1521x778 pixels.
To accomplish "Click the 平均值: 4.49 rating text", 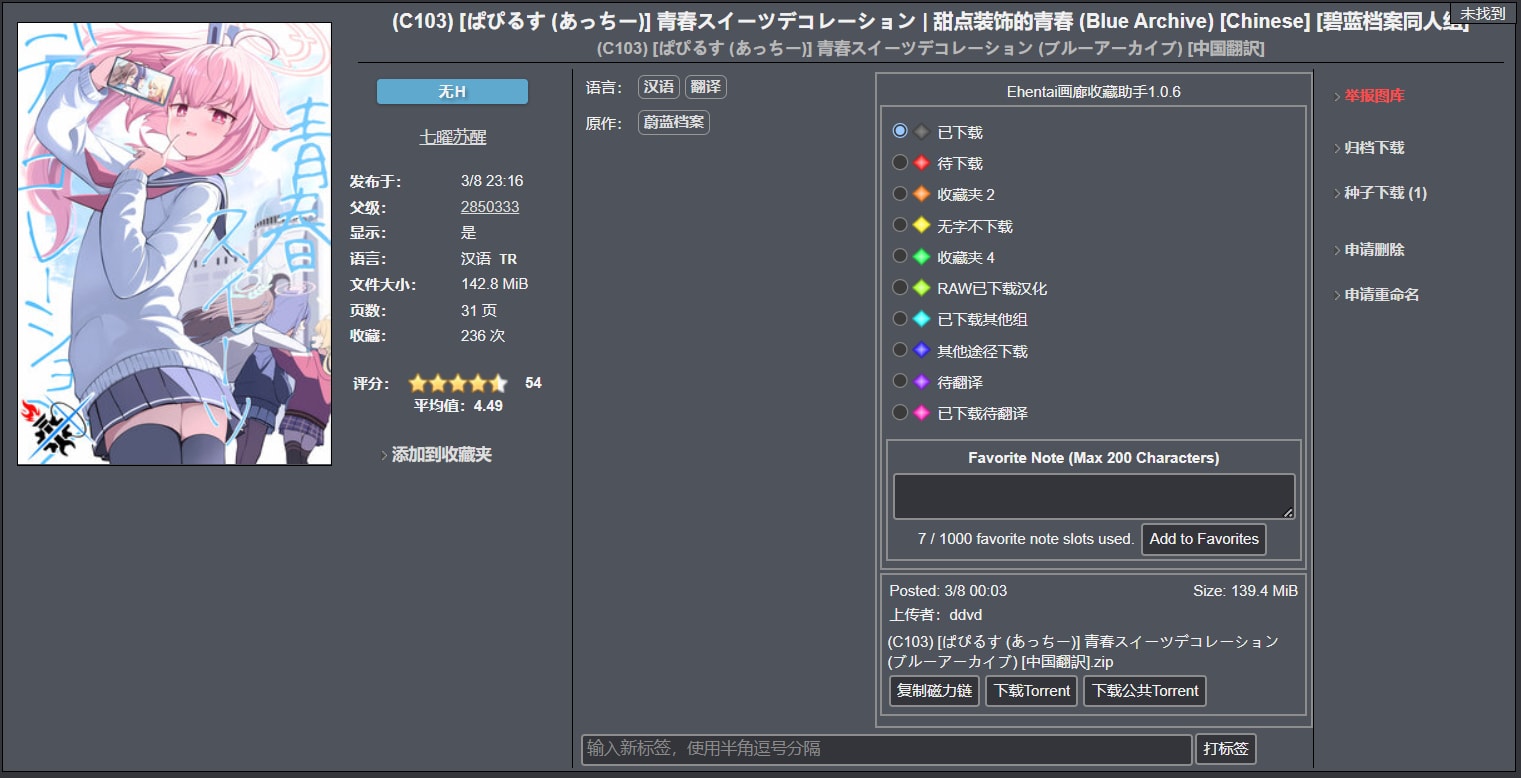I will click(x=458, y=406).
